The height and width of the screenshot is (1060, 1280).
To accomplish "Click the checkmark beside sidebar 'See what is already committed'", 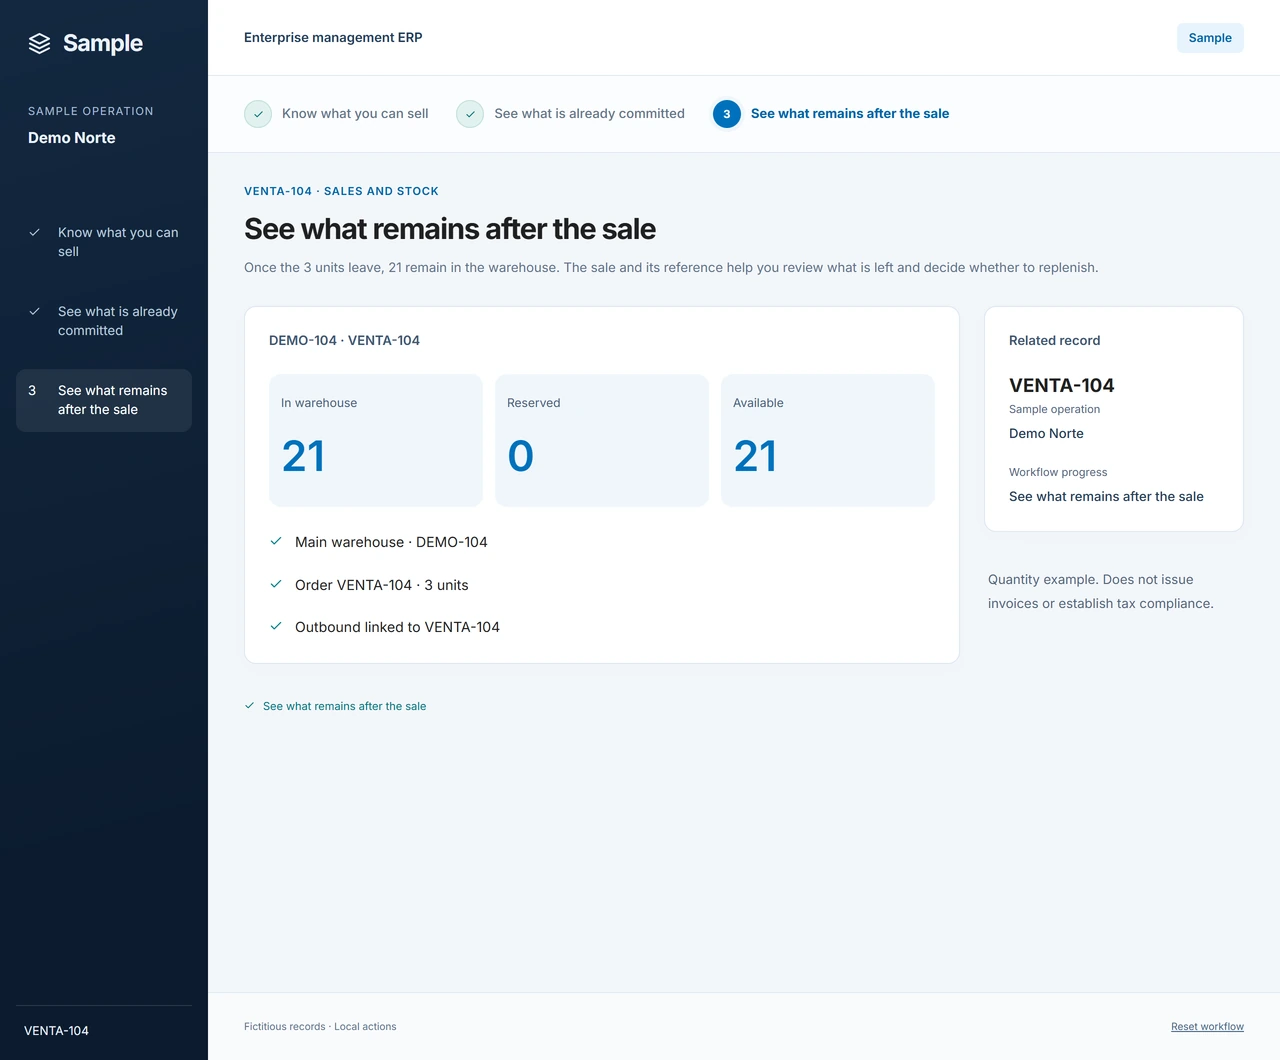I will (x=34, y=311).
